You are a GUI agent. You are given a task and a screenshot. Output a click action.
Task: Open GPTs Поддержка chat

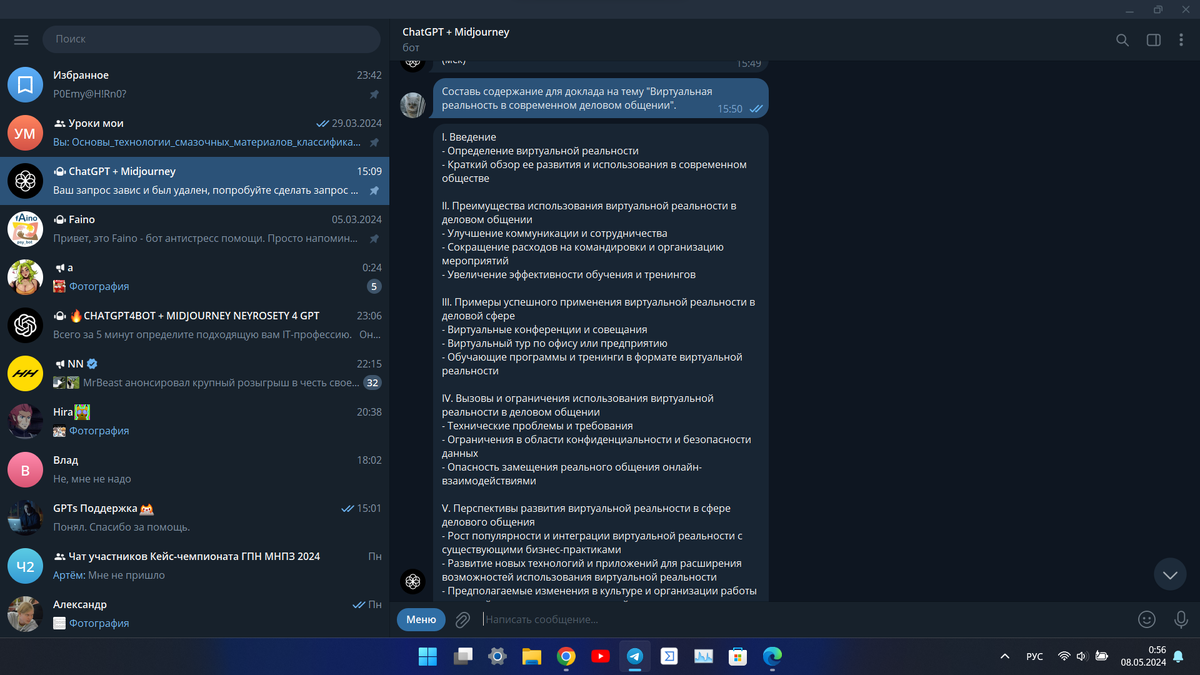(195, 517)
